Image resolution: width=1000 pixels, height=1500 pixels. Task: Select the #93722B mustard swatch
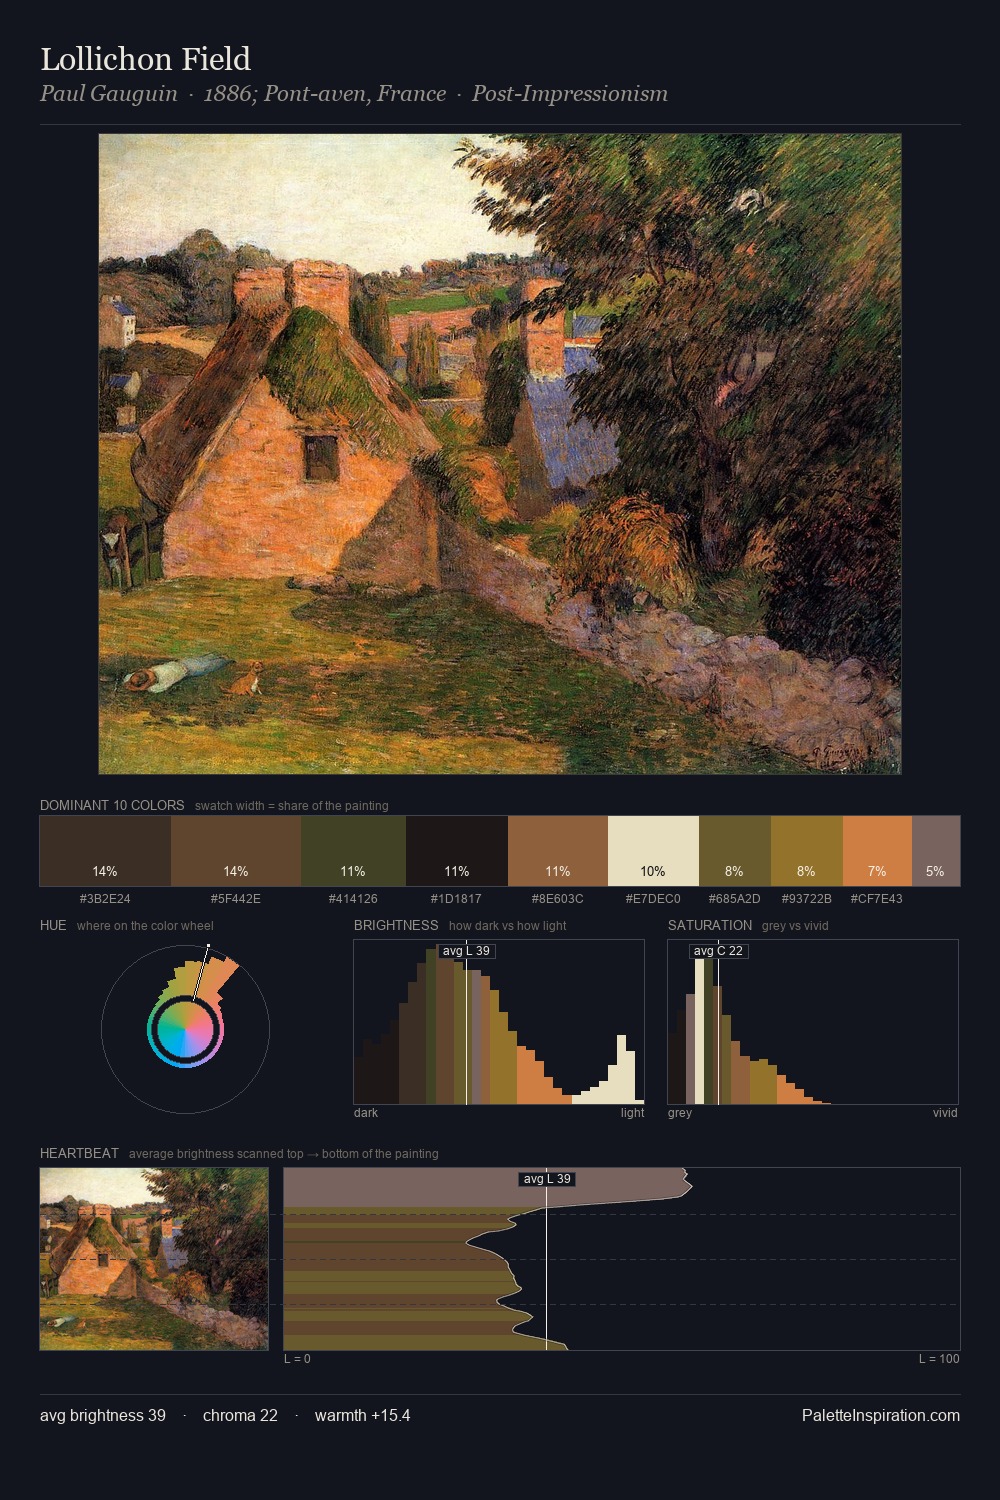pyautogui.click(x=807, y=851)
